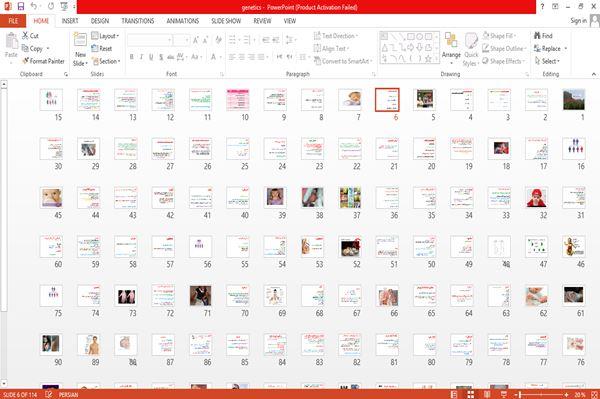Collapse the ribbon with the arrow
The width and height of the screenshot is (600, 399).
point(593,74)
